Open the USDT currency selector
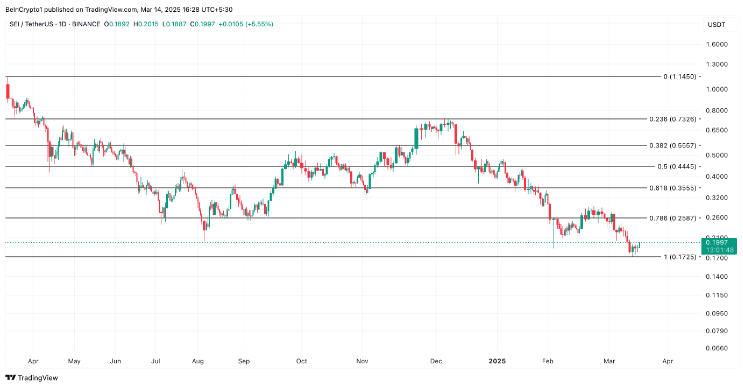 point(716,25)
